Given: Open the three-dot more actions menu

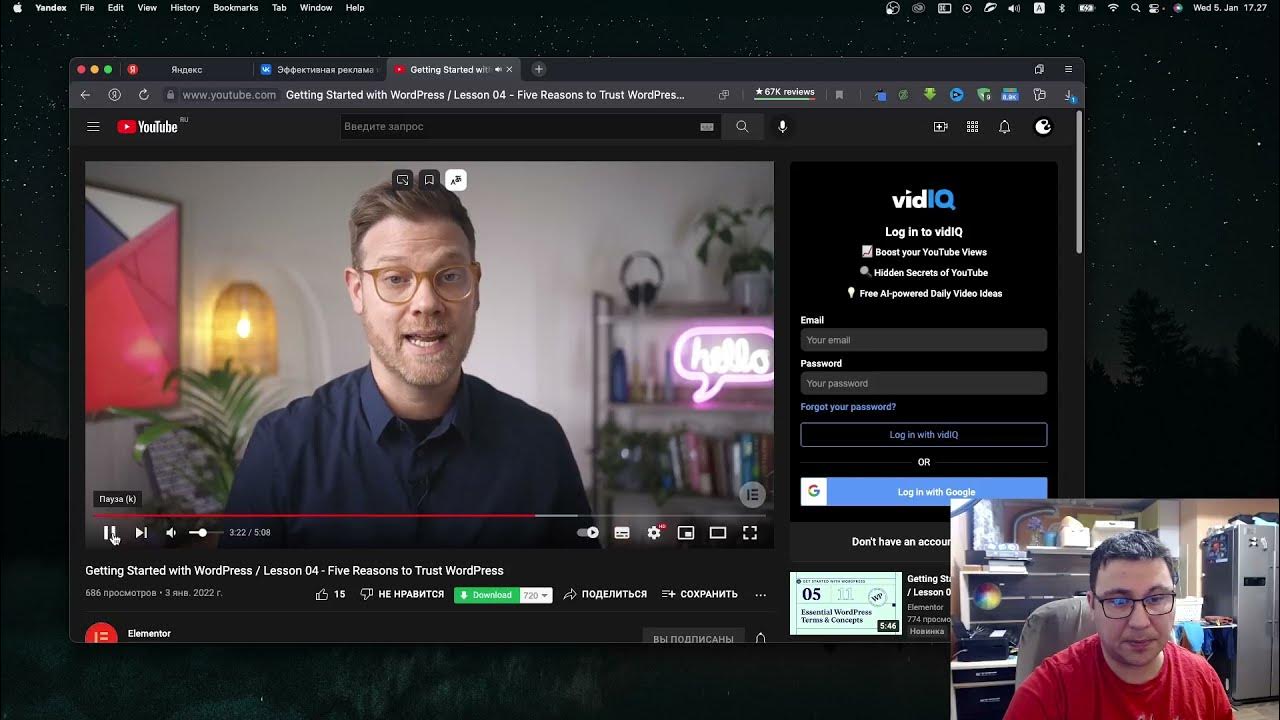Looking at the screenshot, I should pyautogui.click(x=760, y=594).
